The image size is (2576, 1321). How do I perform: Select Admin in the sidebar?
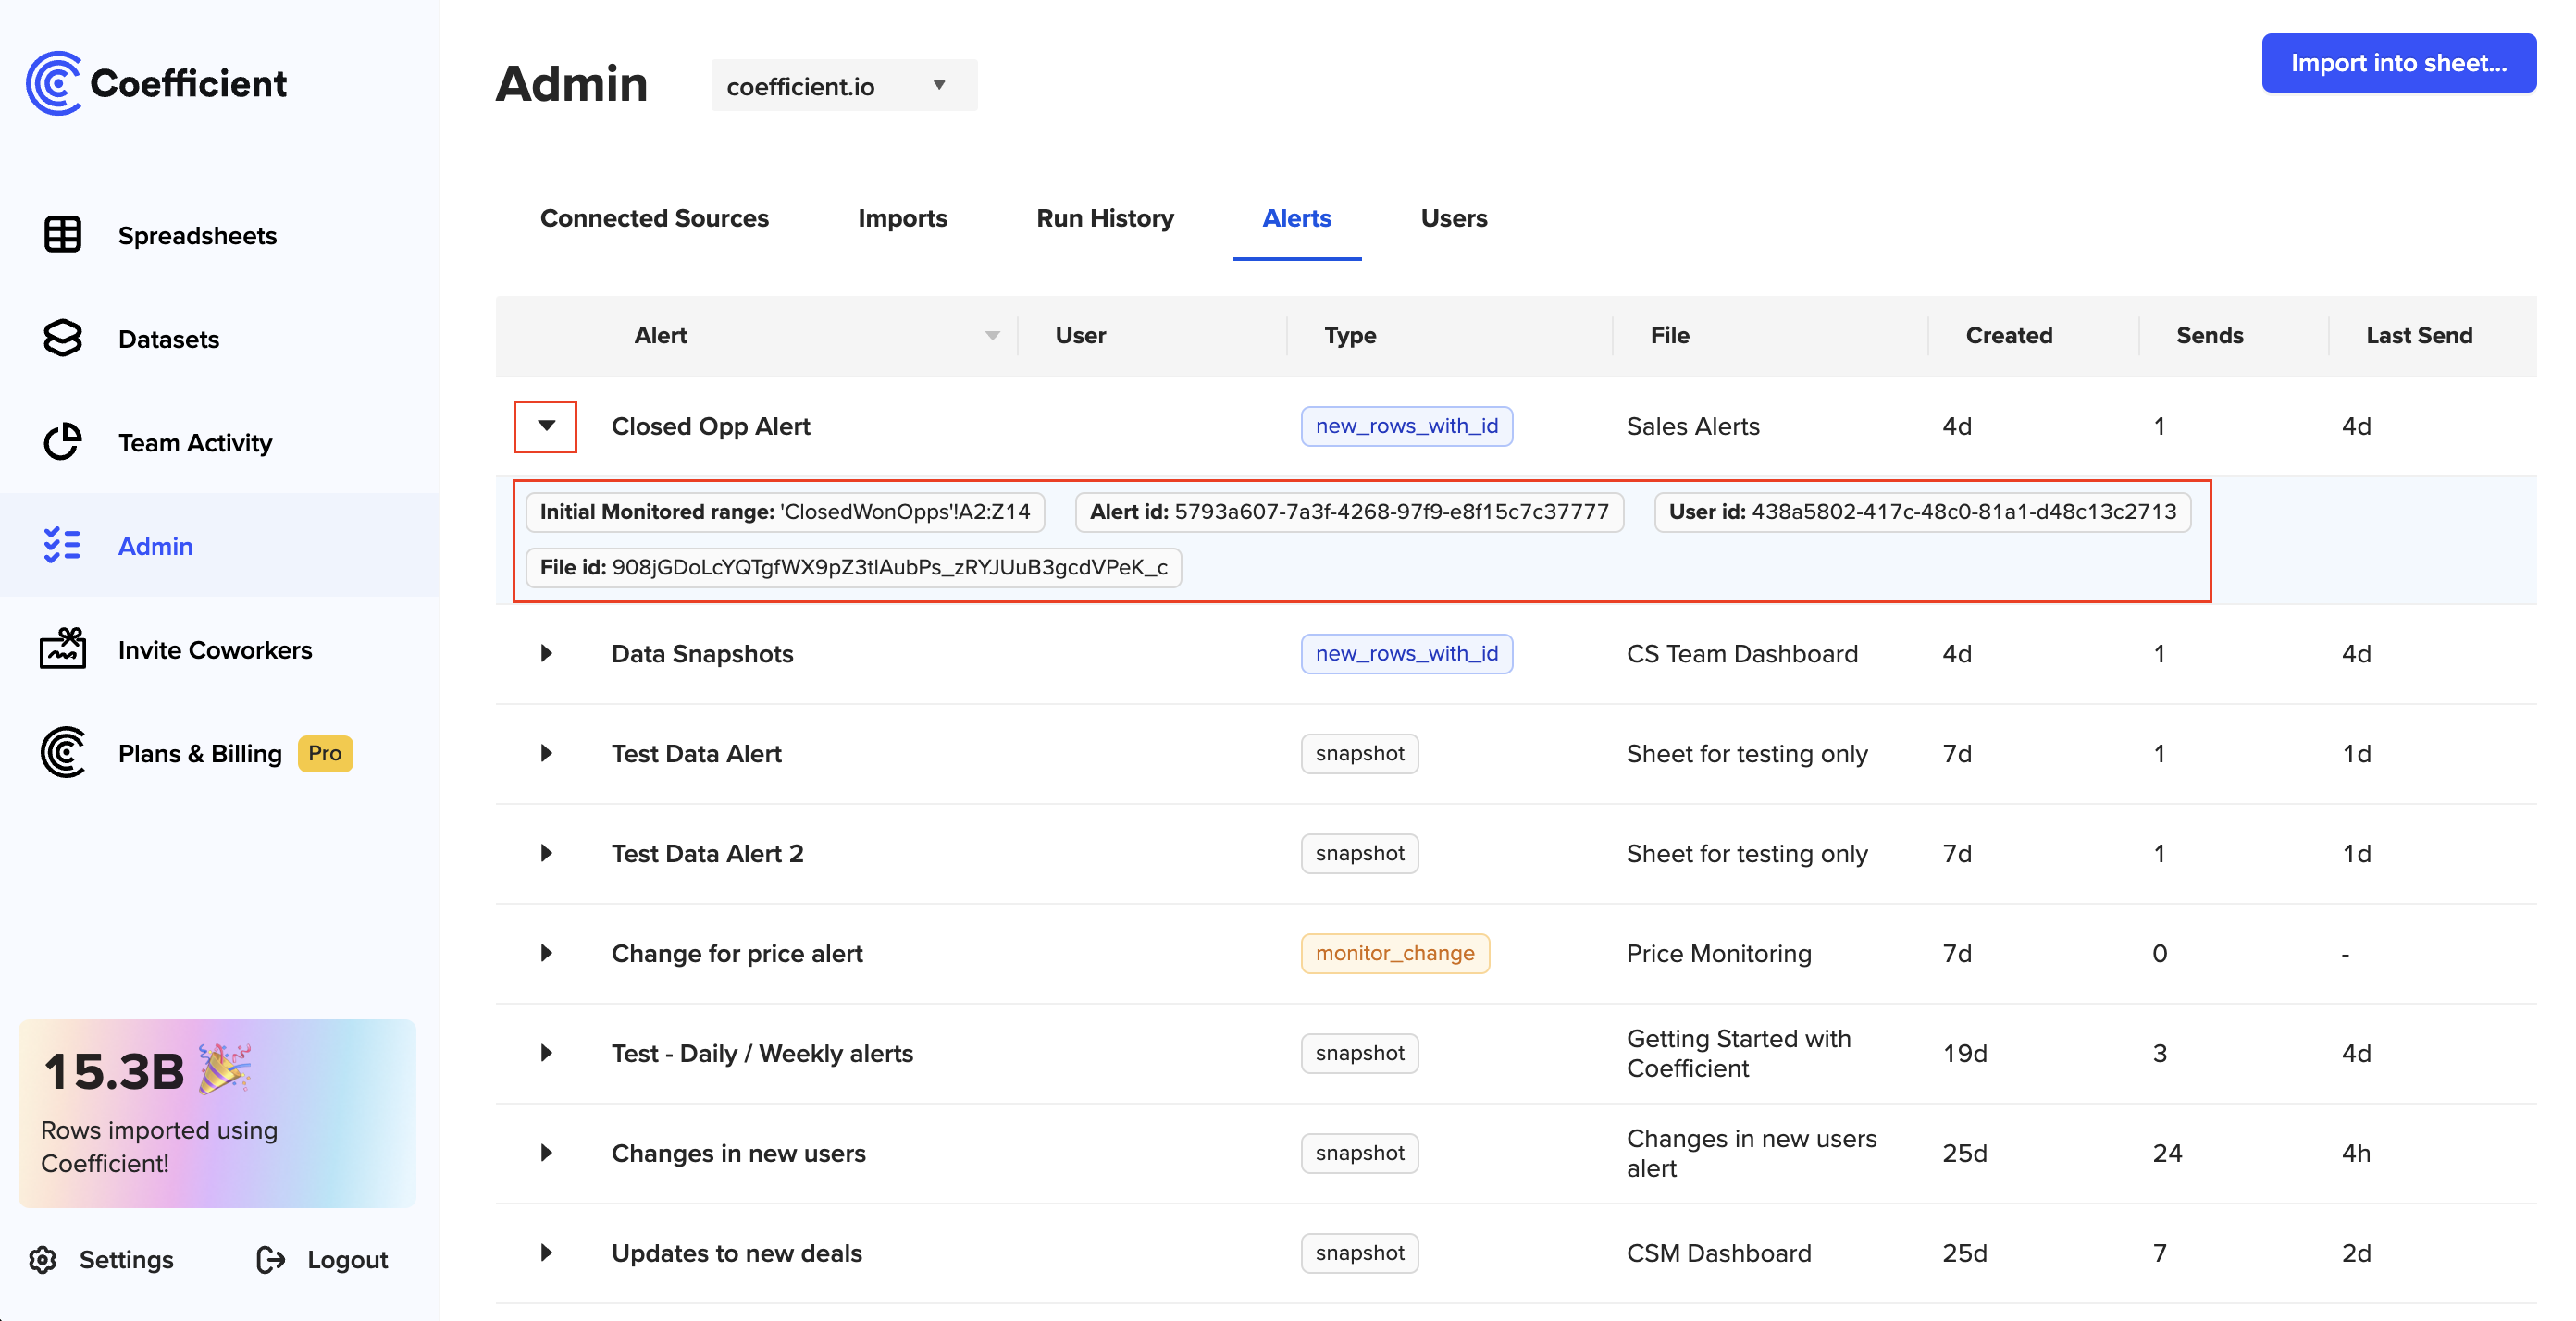[x=219, y=546]
